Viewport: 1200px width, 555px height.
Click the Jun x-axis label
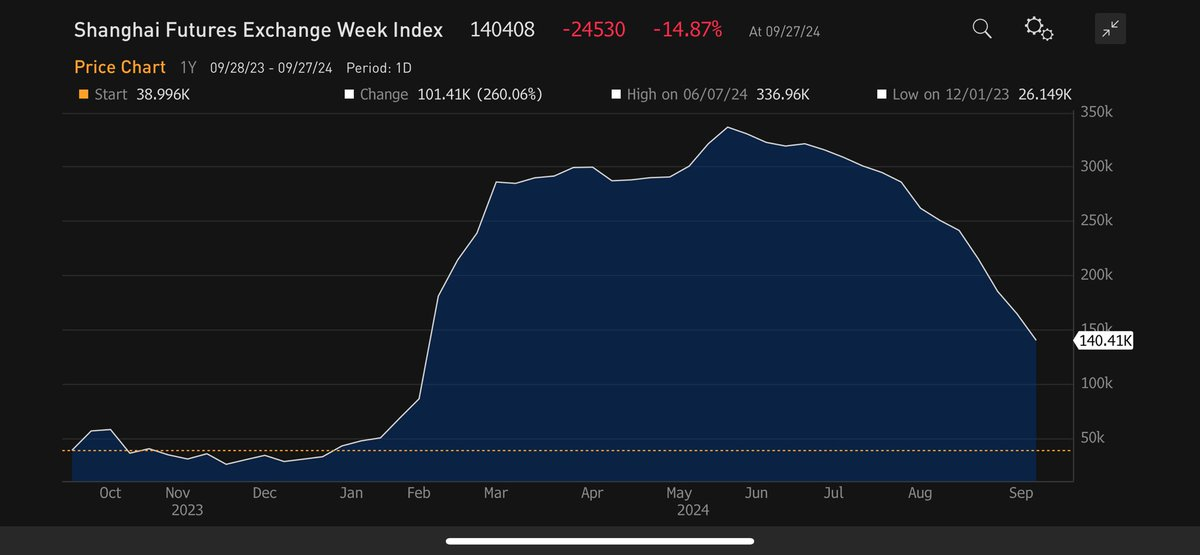(x=757, y=493)
